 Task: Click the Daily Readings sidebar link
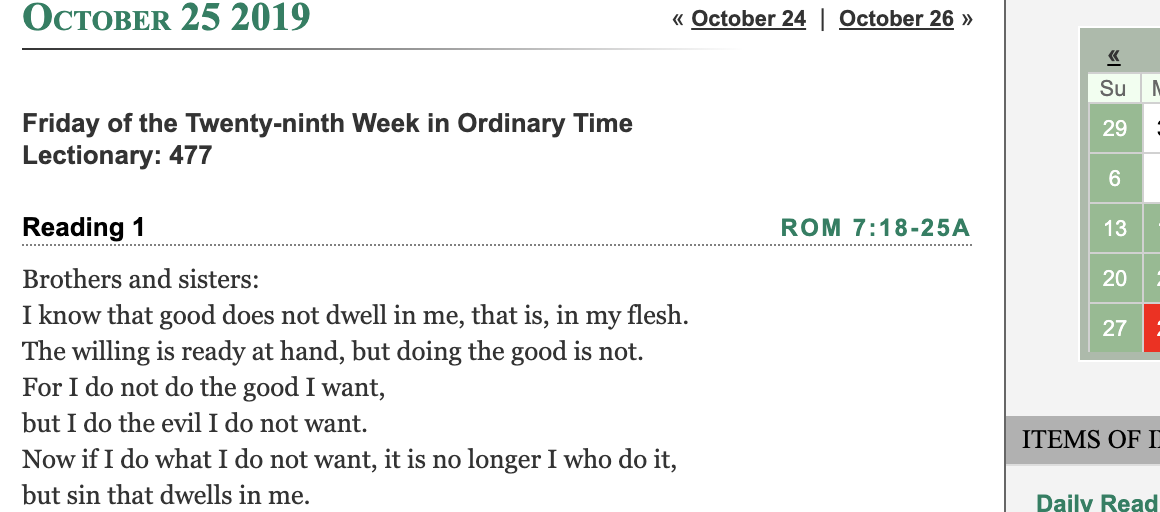(1097, 503)
